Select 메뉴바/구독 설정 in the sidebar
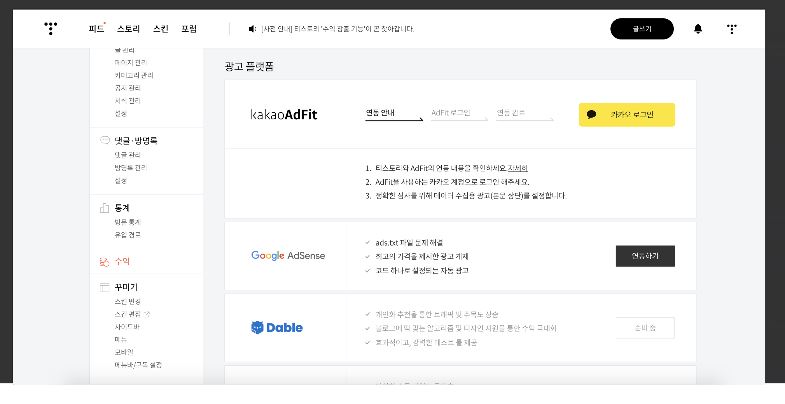Viewport: 785px width, 404px height. coord(138,365)
